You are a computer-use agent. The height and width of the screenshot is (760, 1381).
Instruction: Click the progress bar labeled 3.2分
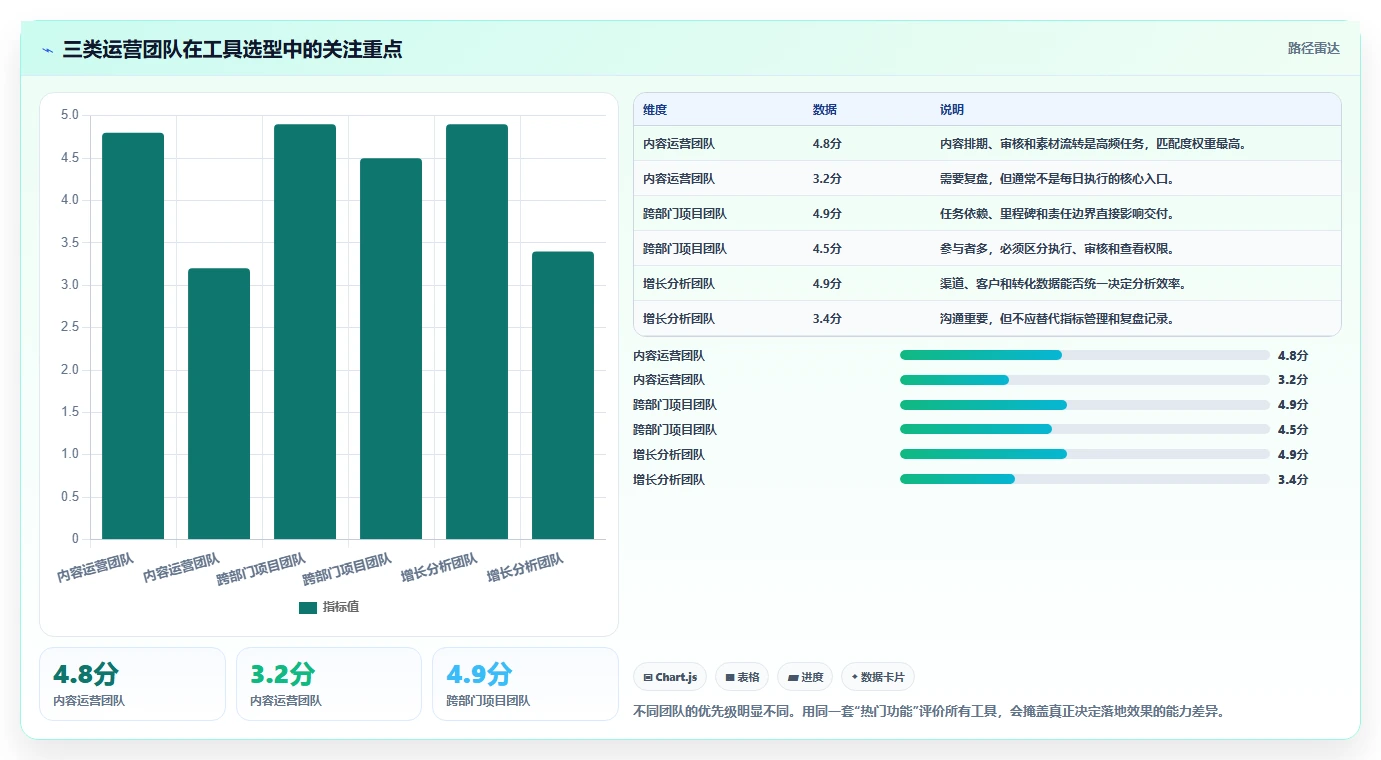[1085, 380]
